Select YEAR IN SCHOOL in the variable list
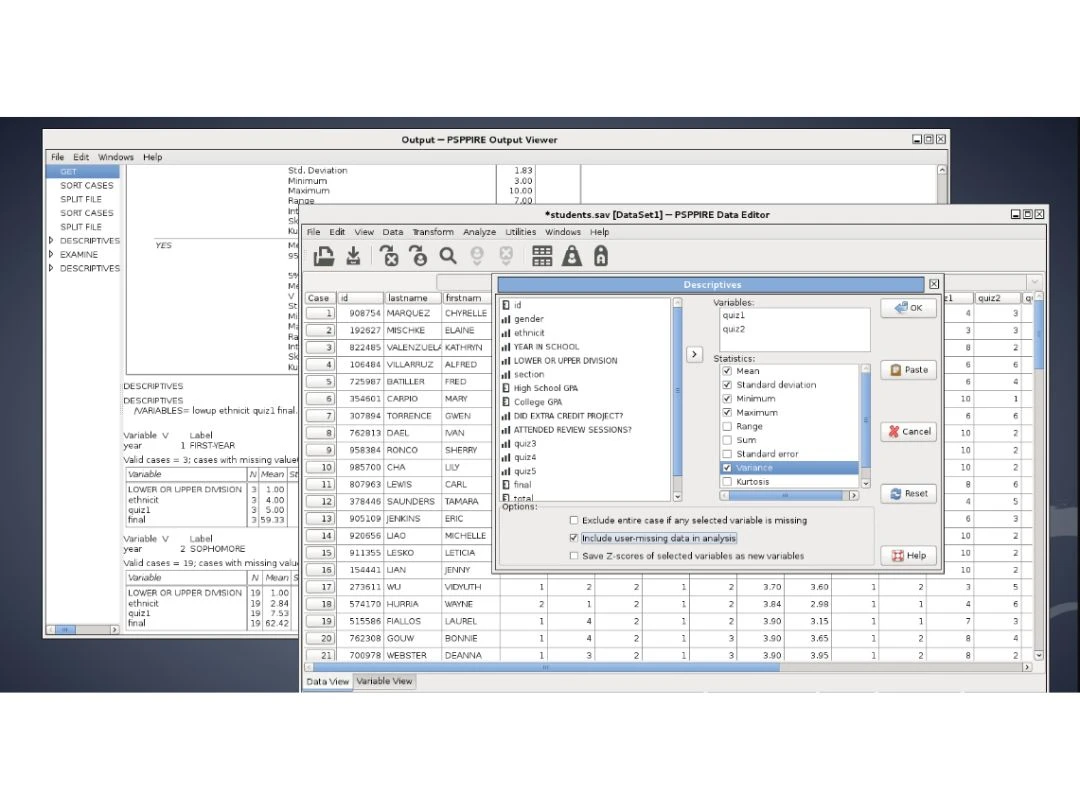 (546, 346)
